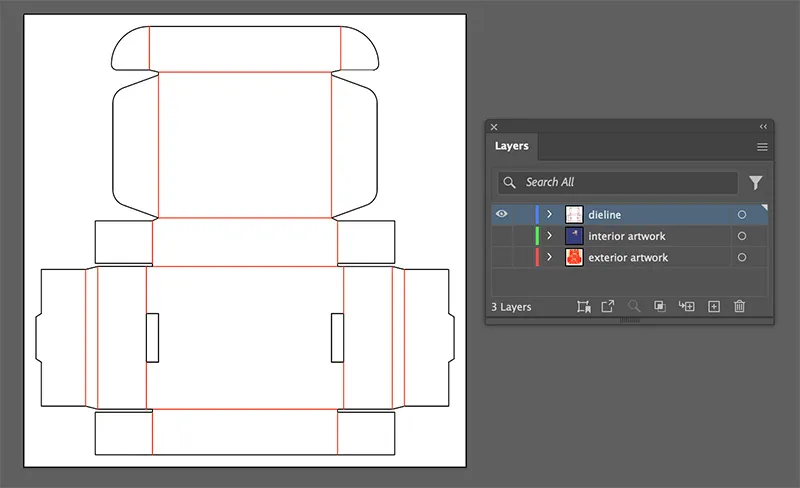The width and height of the screenshot is (800, 488).
Task: Click the Create New Sublayer icon
Action: coord(686,307)
